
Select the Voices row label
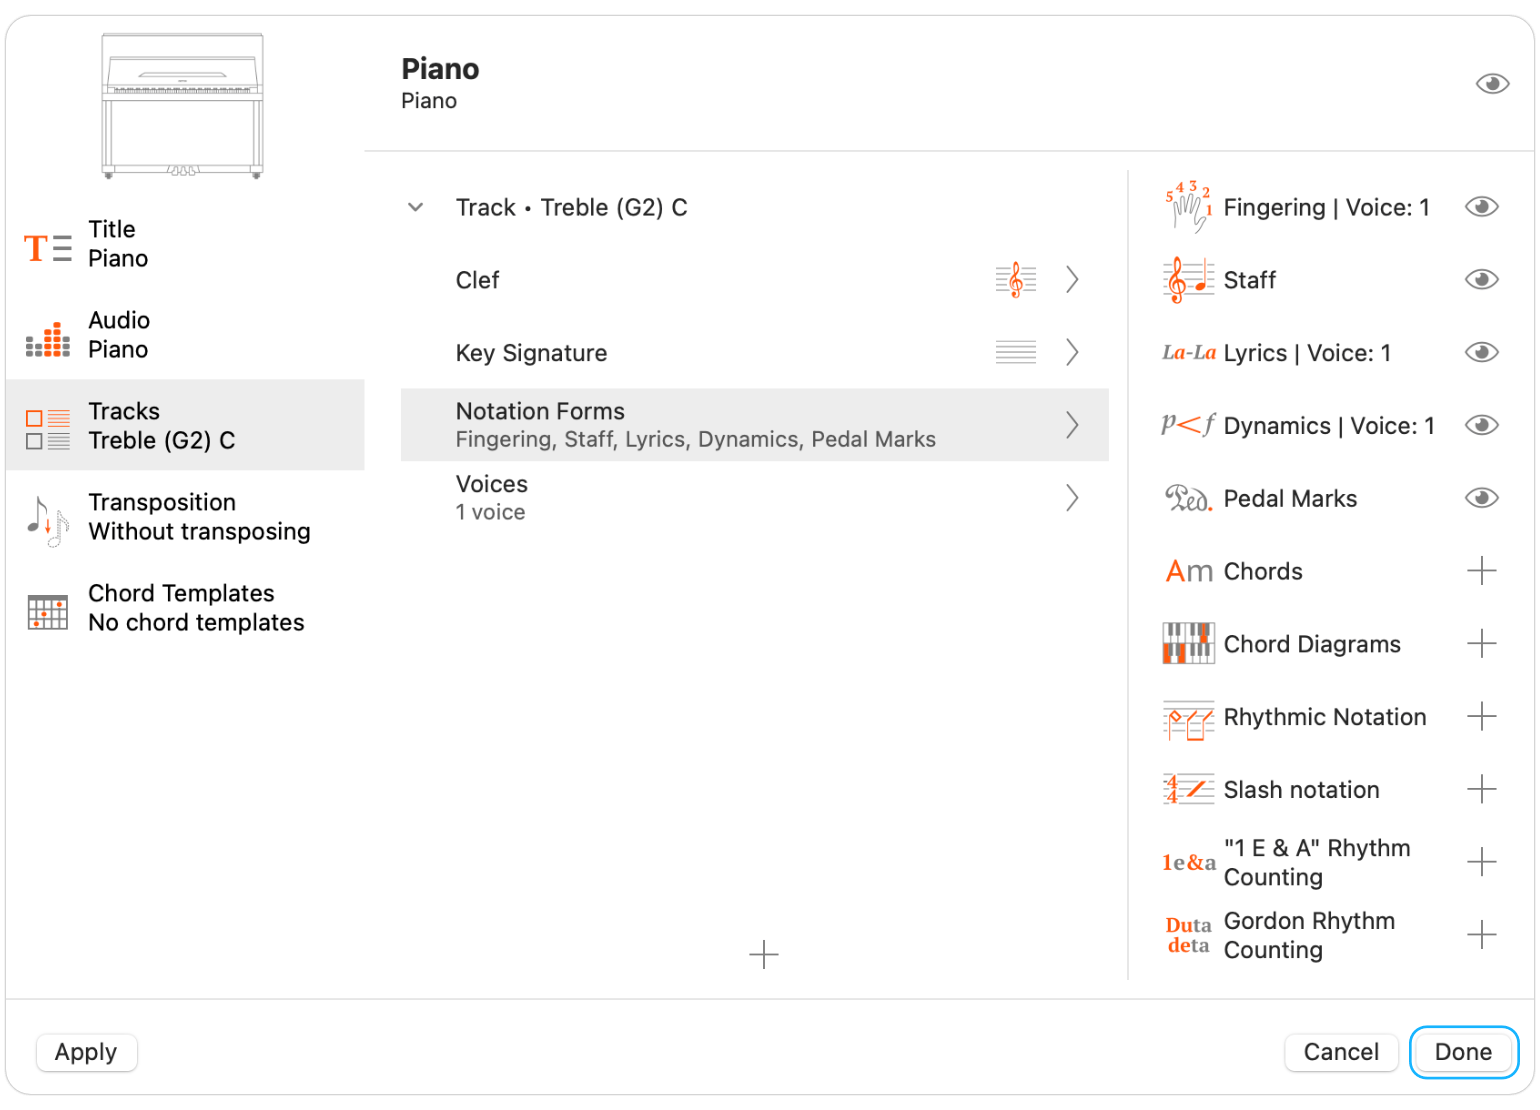coord(491,484)
